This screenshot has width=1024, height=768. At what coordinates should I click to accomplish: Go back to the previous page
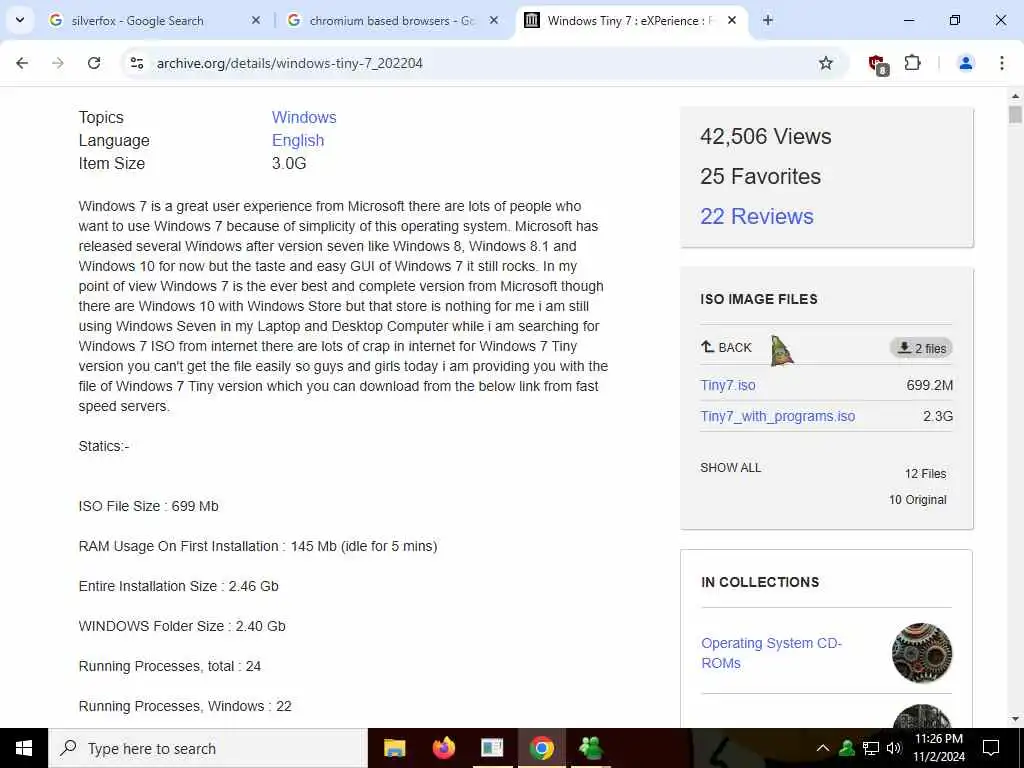(22, 63)
